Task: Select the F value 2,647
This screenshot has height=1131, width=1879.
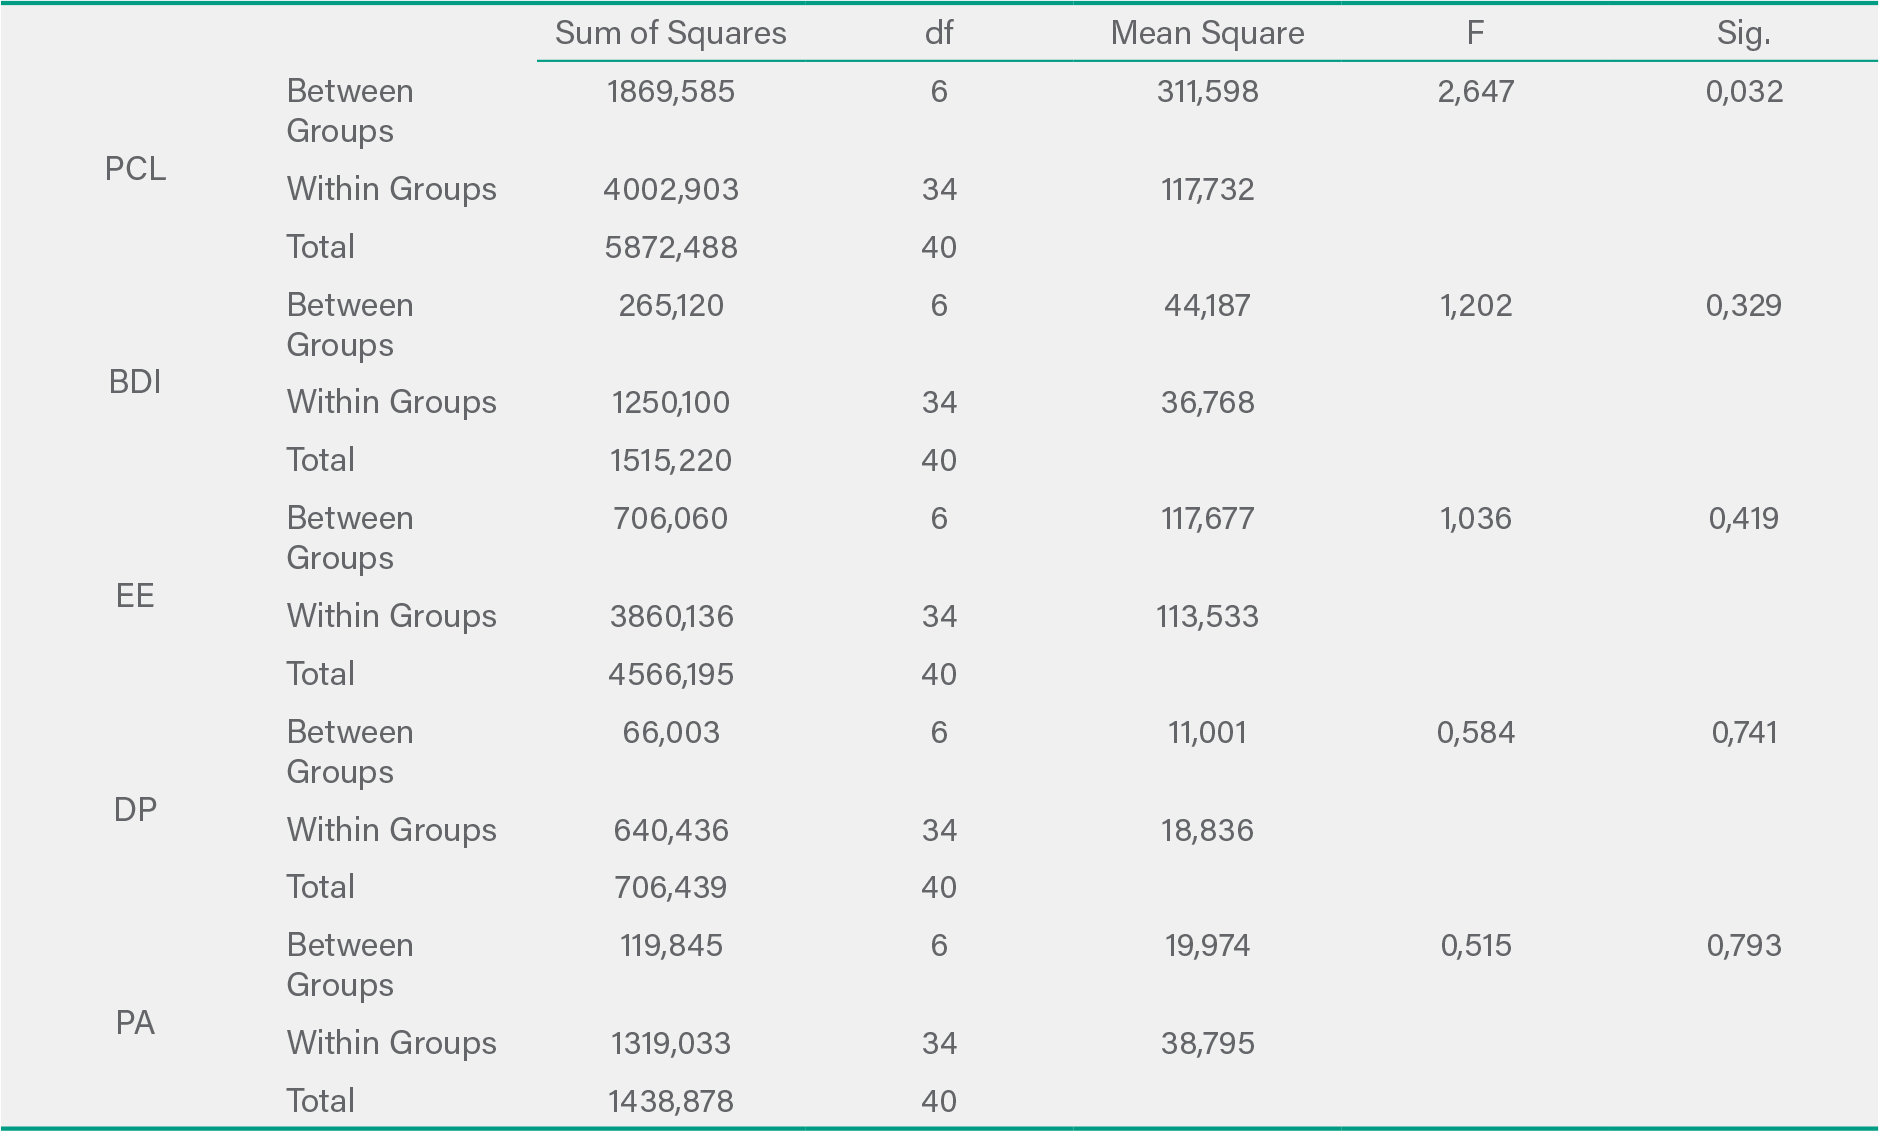Action: (x=1475, y=92)
